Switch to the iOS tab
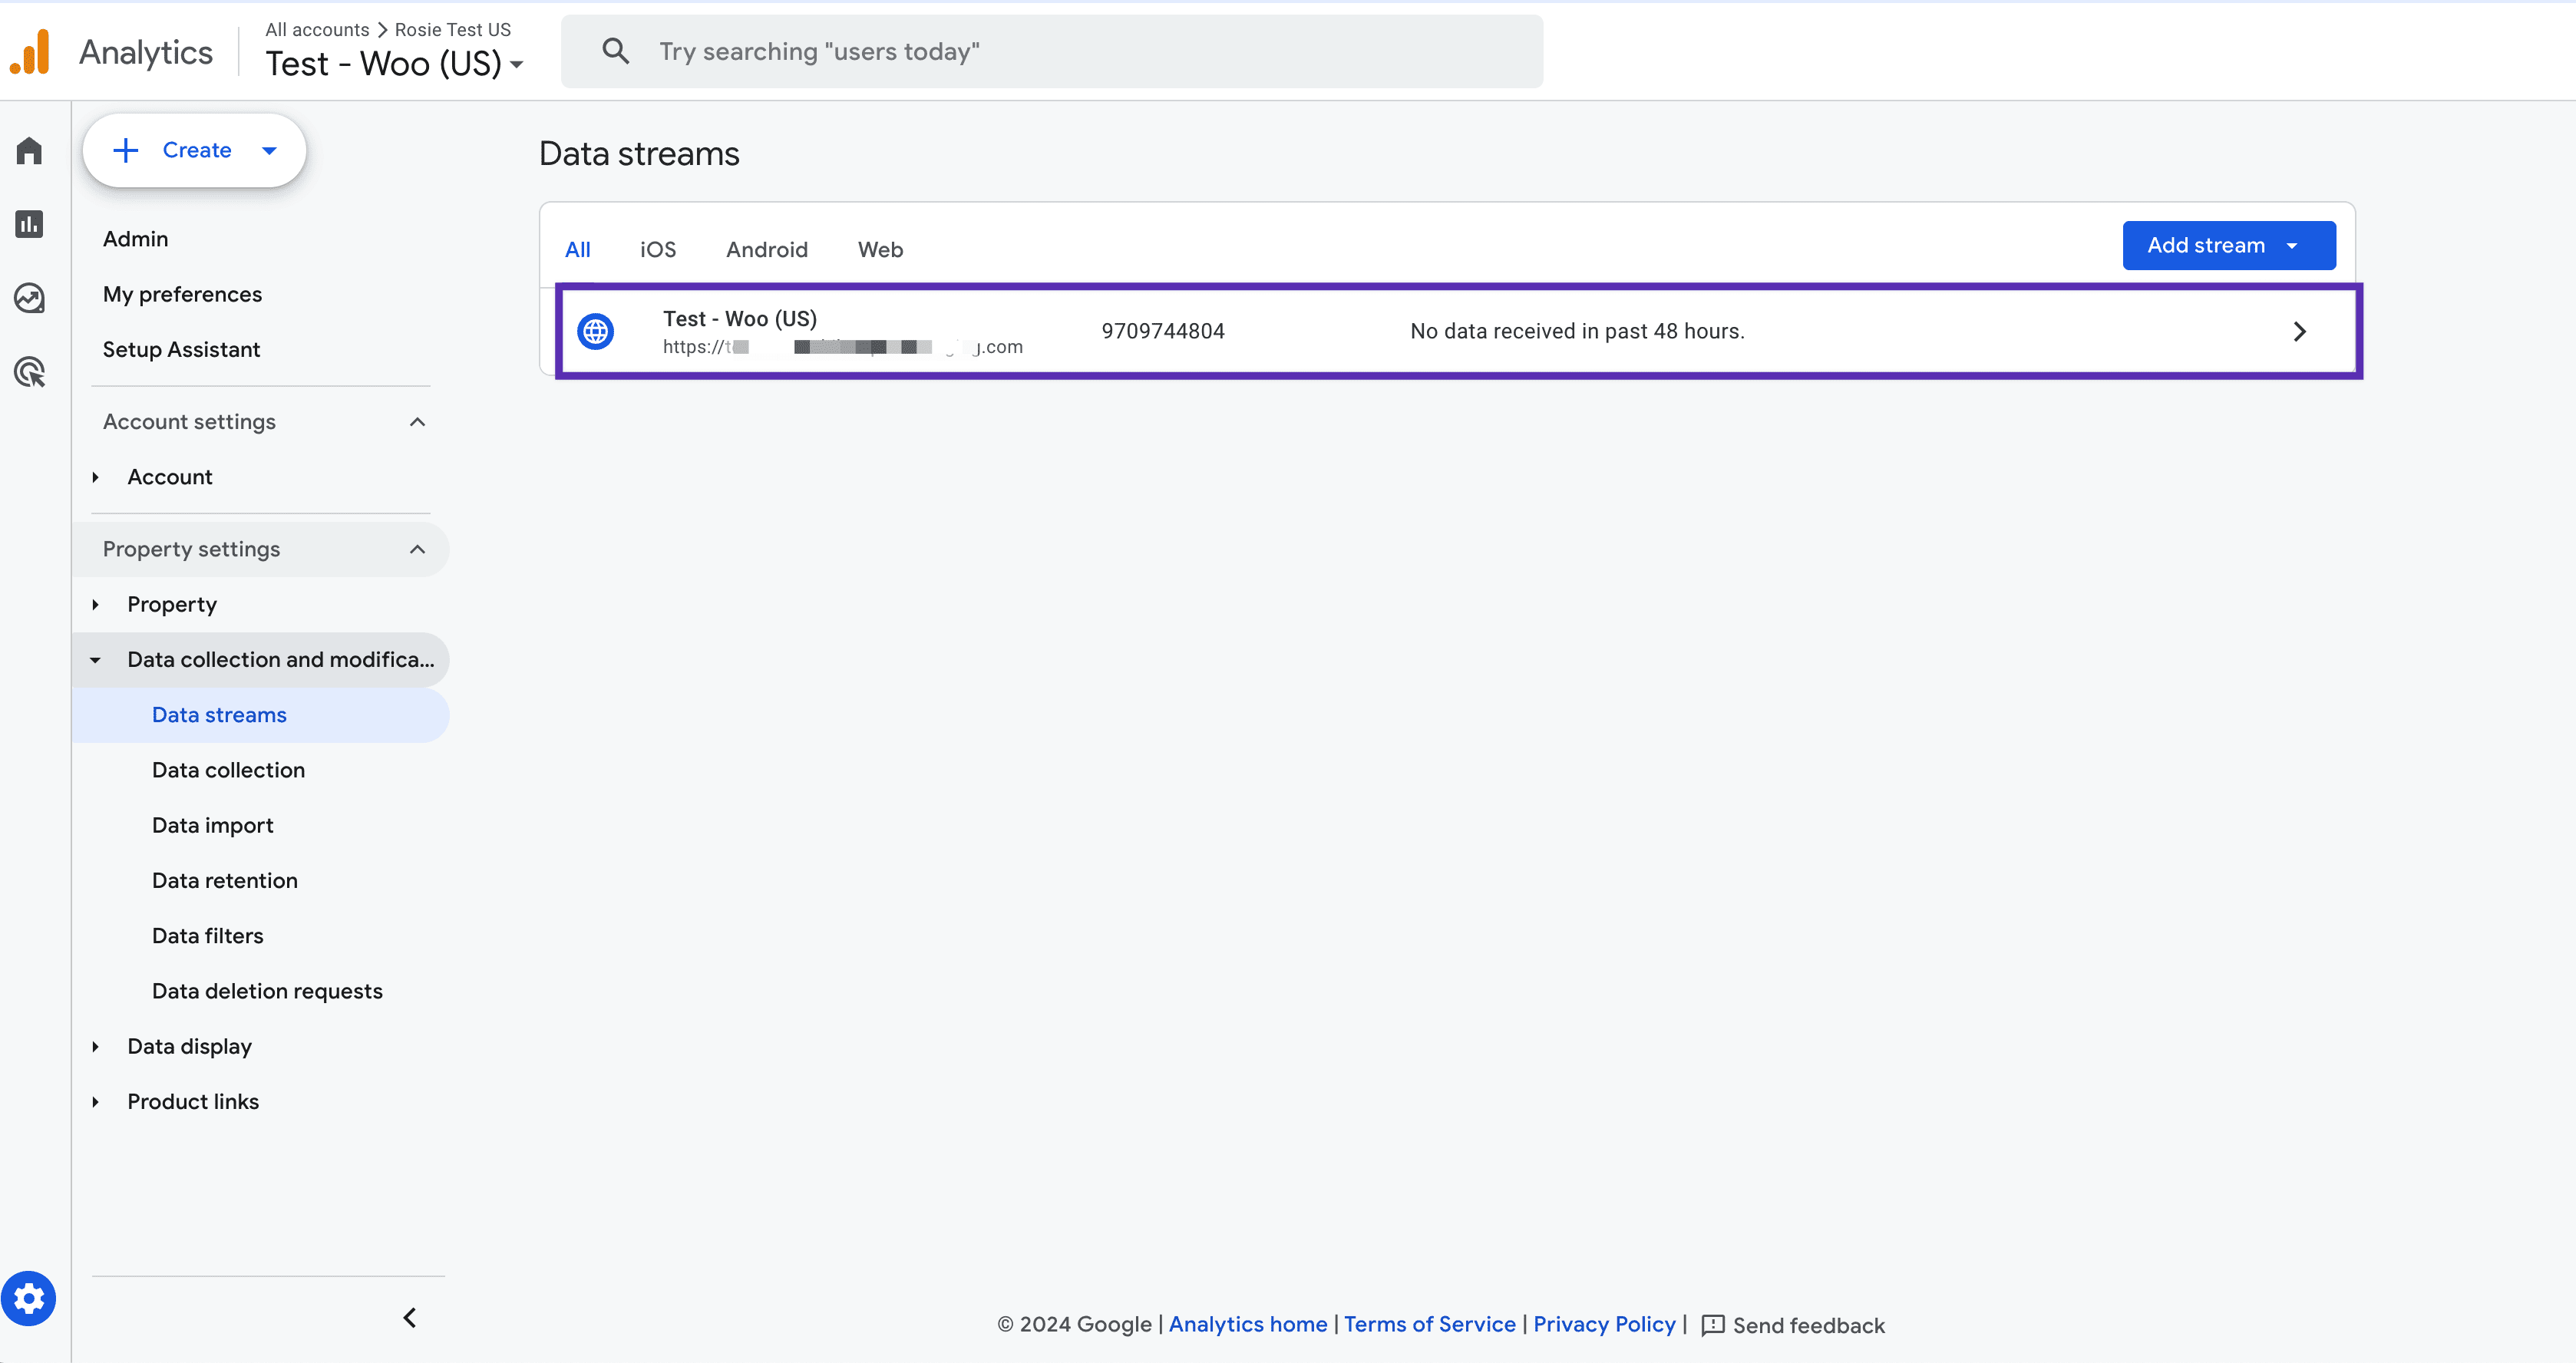Image resolution: width=2576 pixels, height=1363 pixels. pyautogui.click(x=657, y=249)
